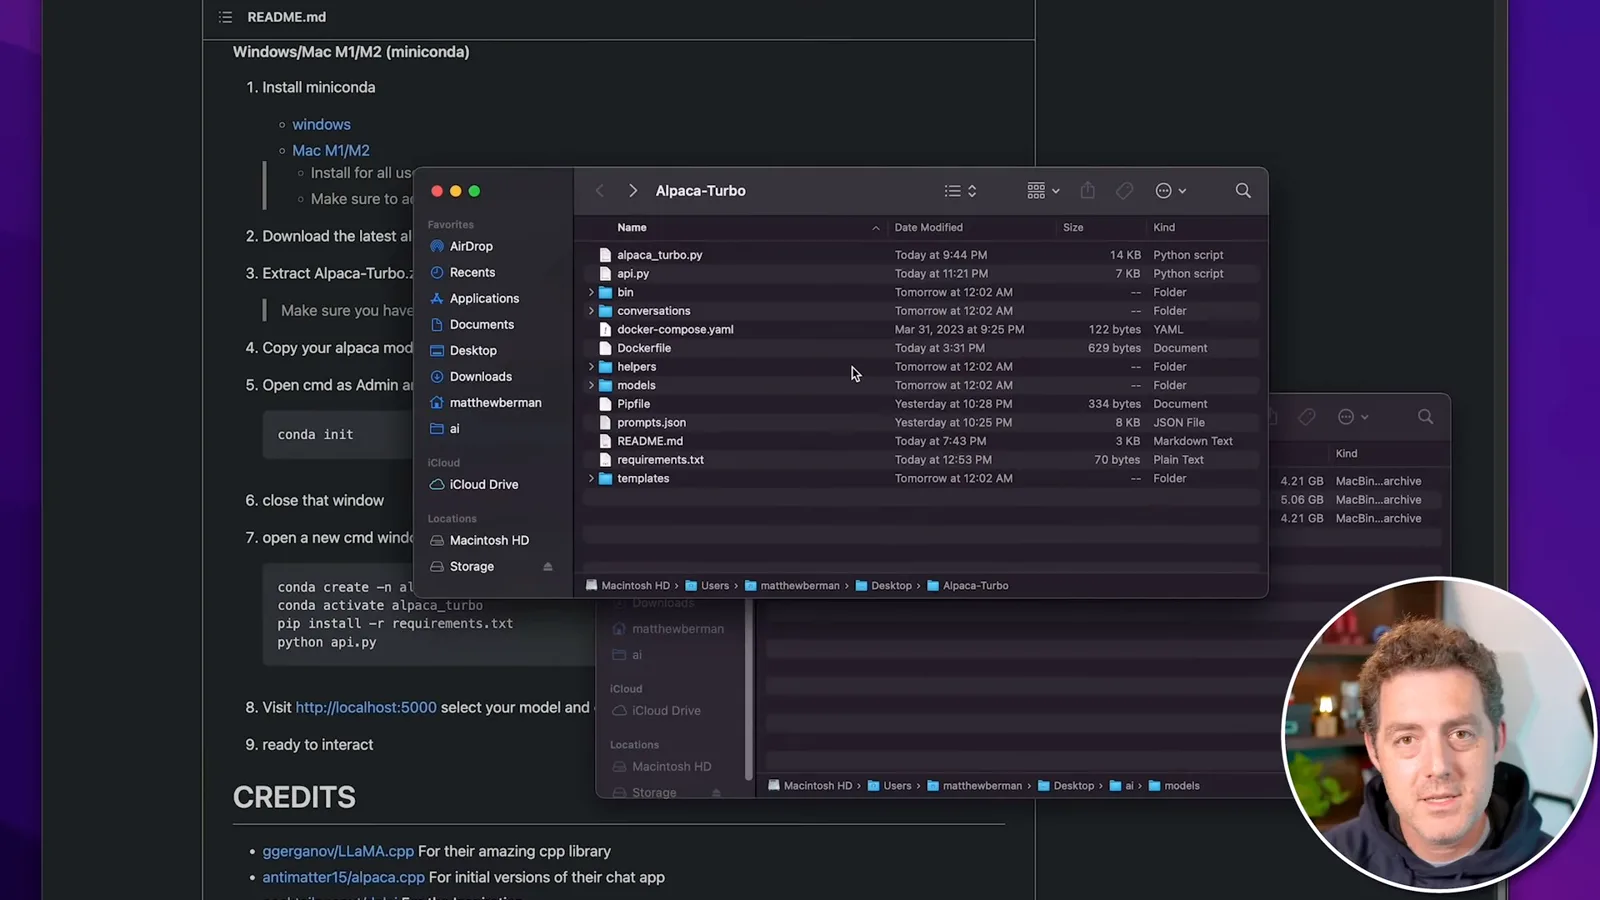This screenshot has height=900, width=1600.
Task: Expand the conversations folder disclosure arrow
Action: click(591, 311)
